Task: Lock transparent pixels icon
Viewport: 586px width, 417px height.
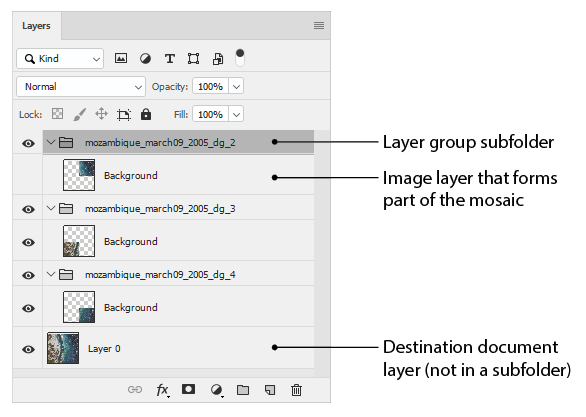Action: point(57,114)
